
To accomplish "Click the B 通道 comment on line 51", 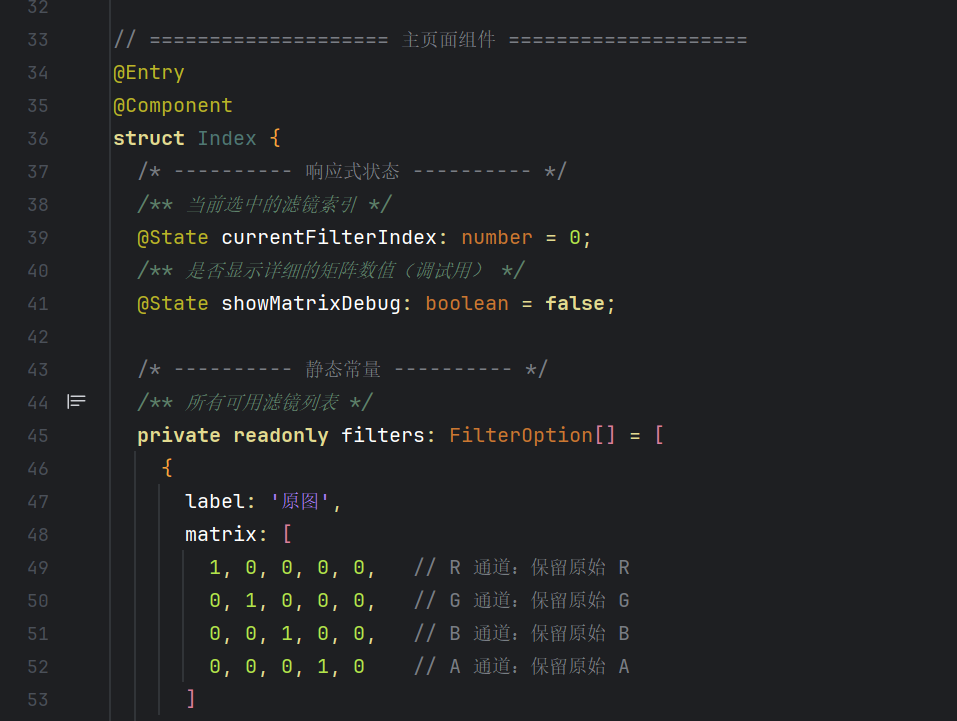I will click(x=522, y=633).
